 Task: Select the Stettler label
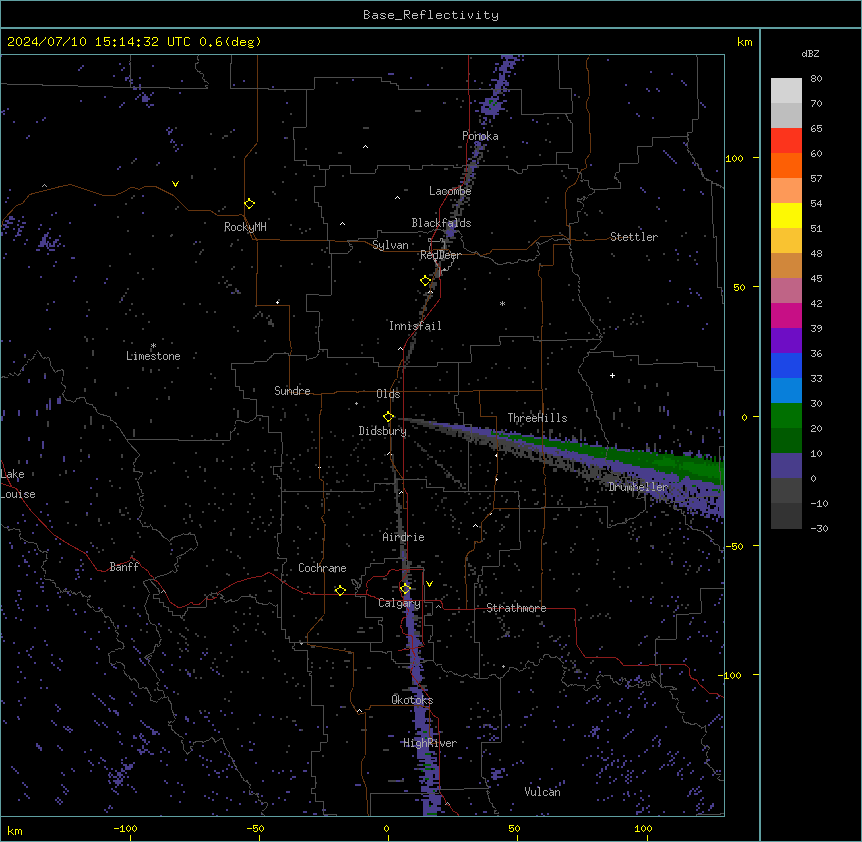click(634, 237)
